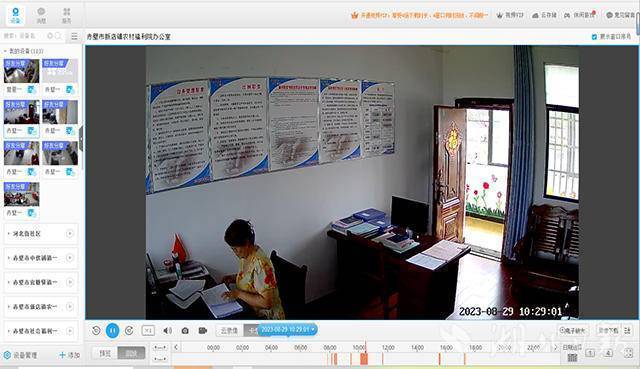Switch to the Messages tab at top

(41, 16)
